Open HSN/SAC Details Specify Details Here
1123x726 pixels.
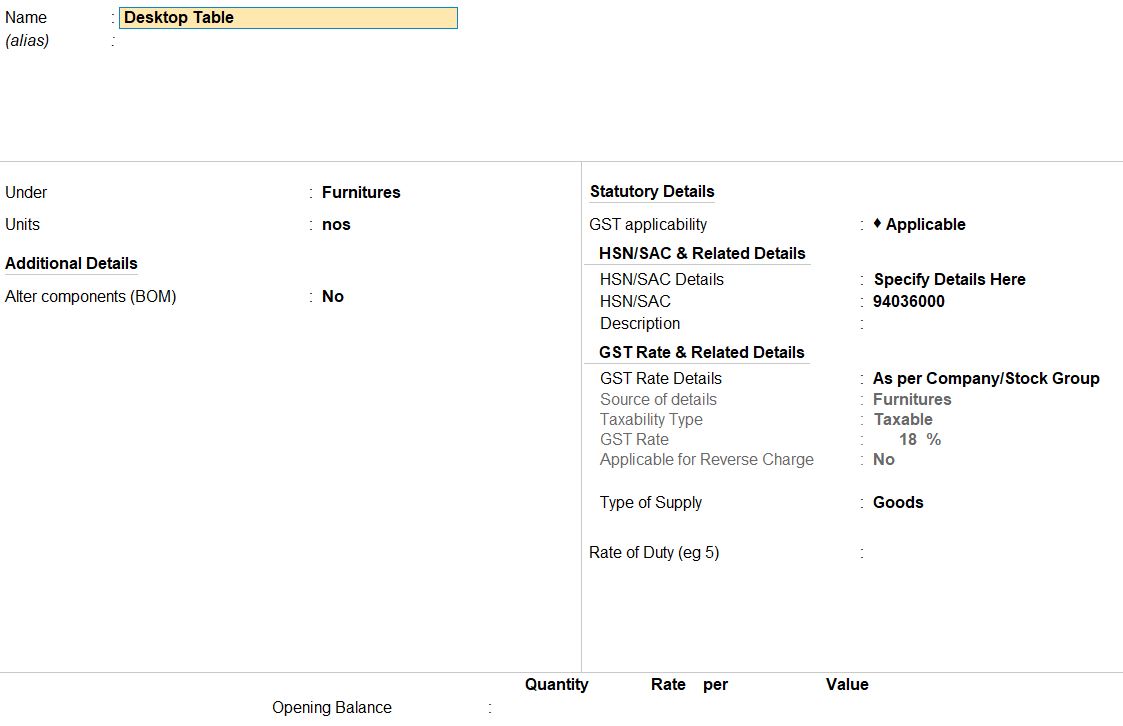pos(950,279)
